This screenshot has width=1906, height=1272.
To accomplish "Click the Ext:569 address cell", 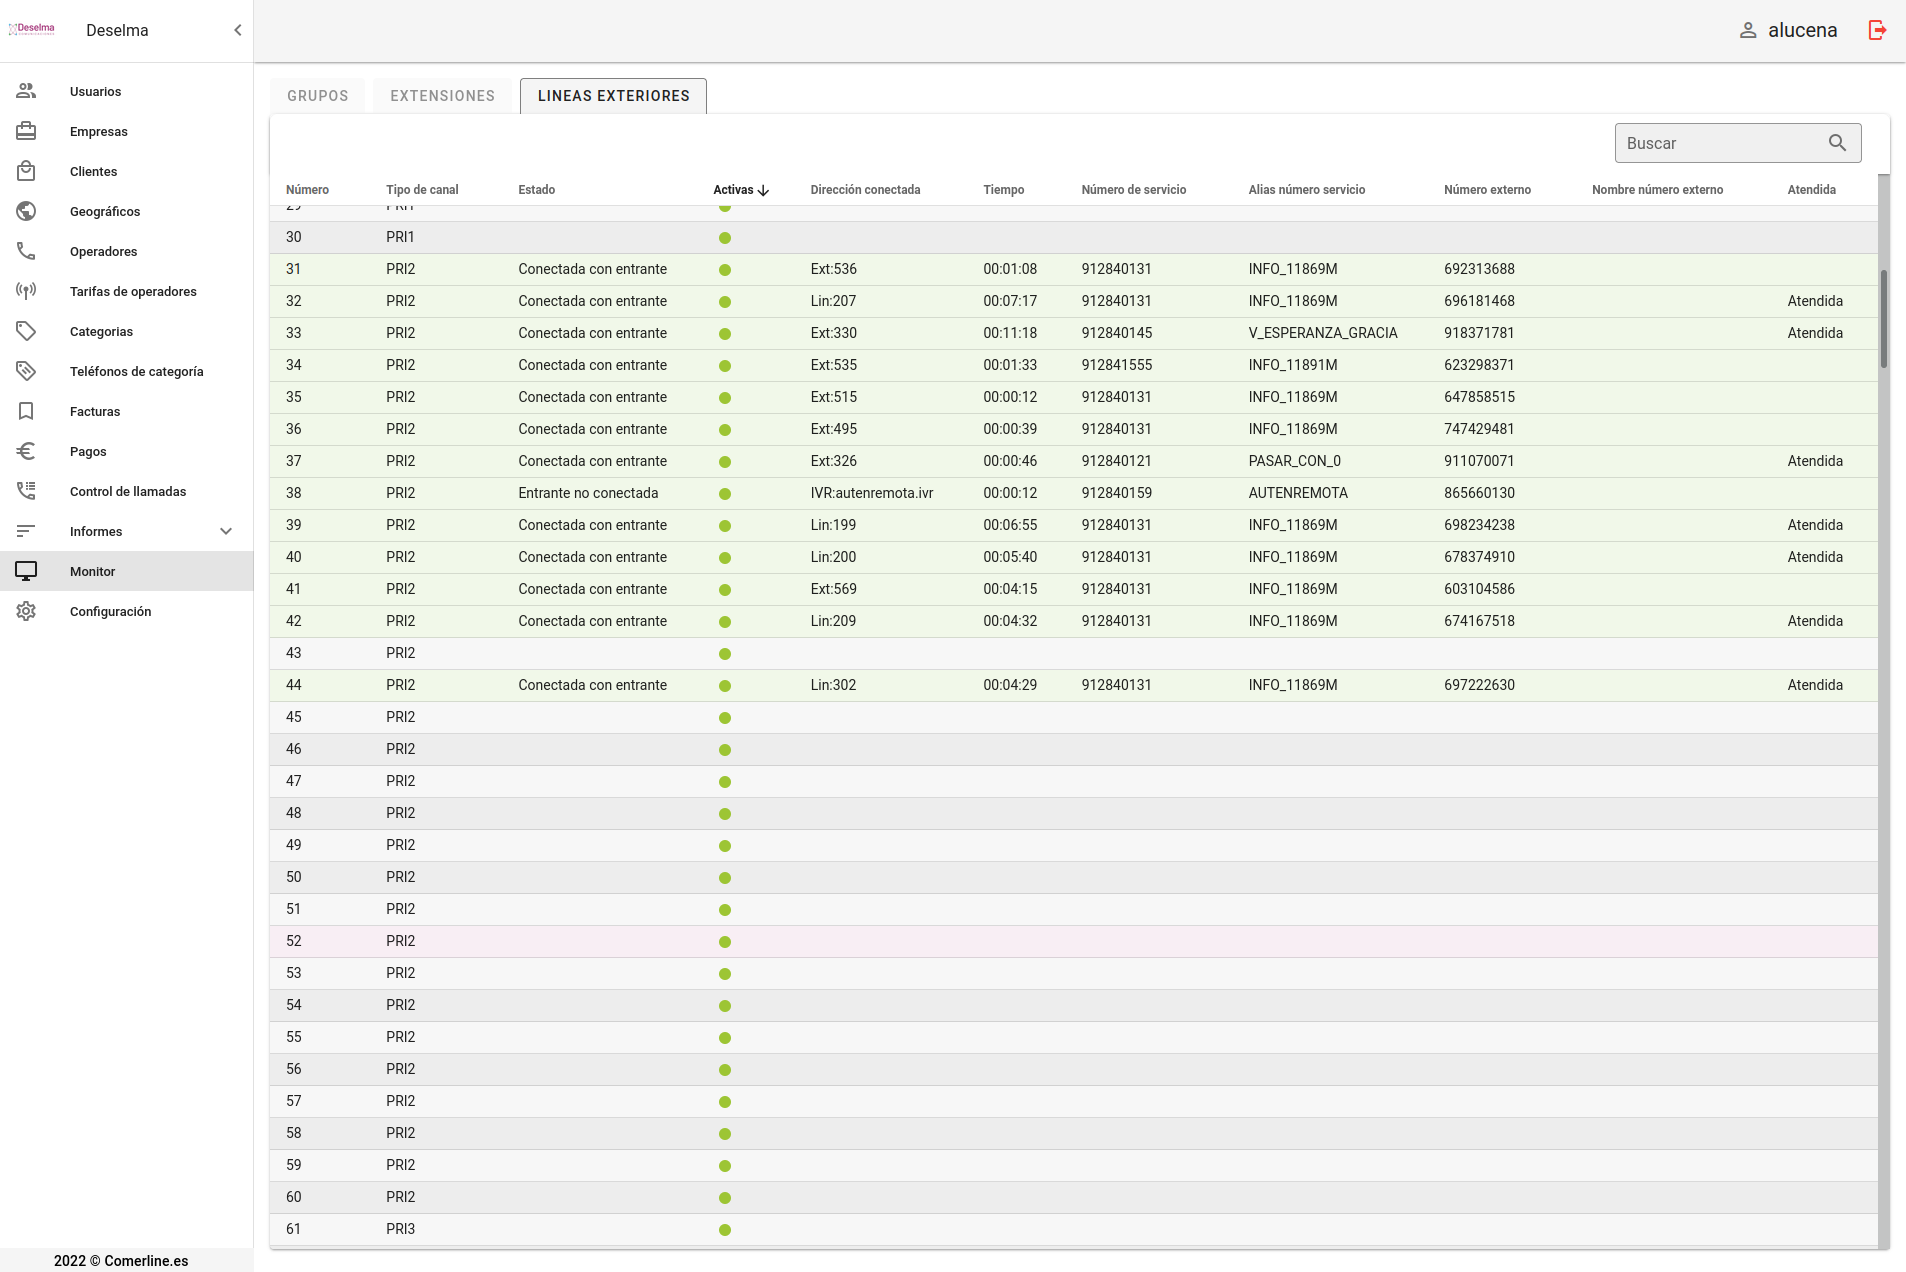I will [833, 589].
